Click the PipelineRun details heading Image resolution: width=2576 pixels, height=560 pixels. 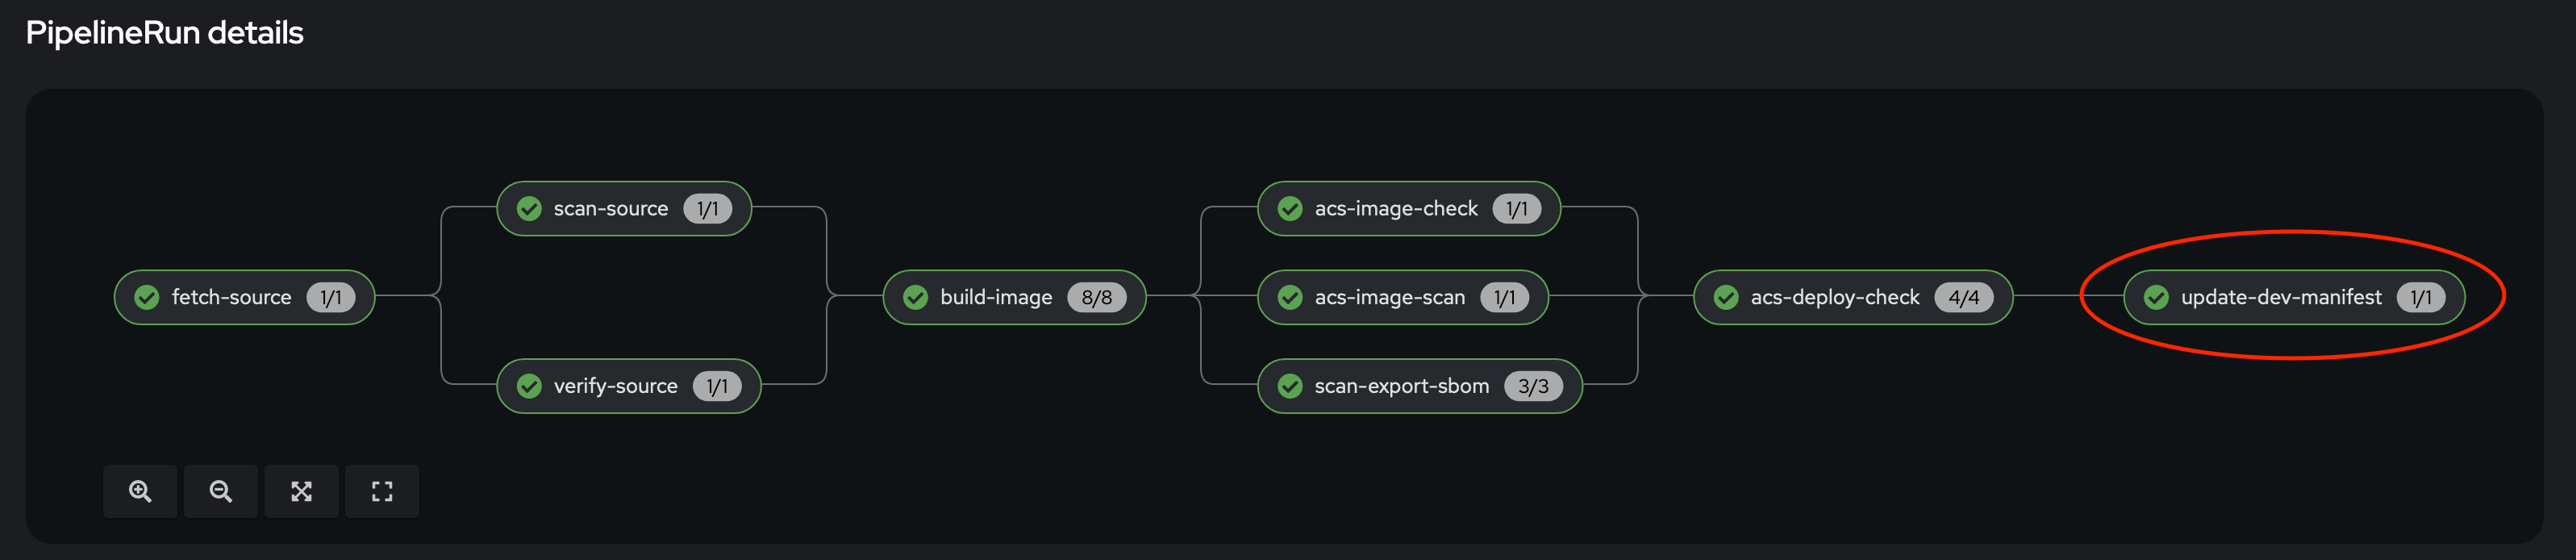(x=164, y=33)
